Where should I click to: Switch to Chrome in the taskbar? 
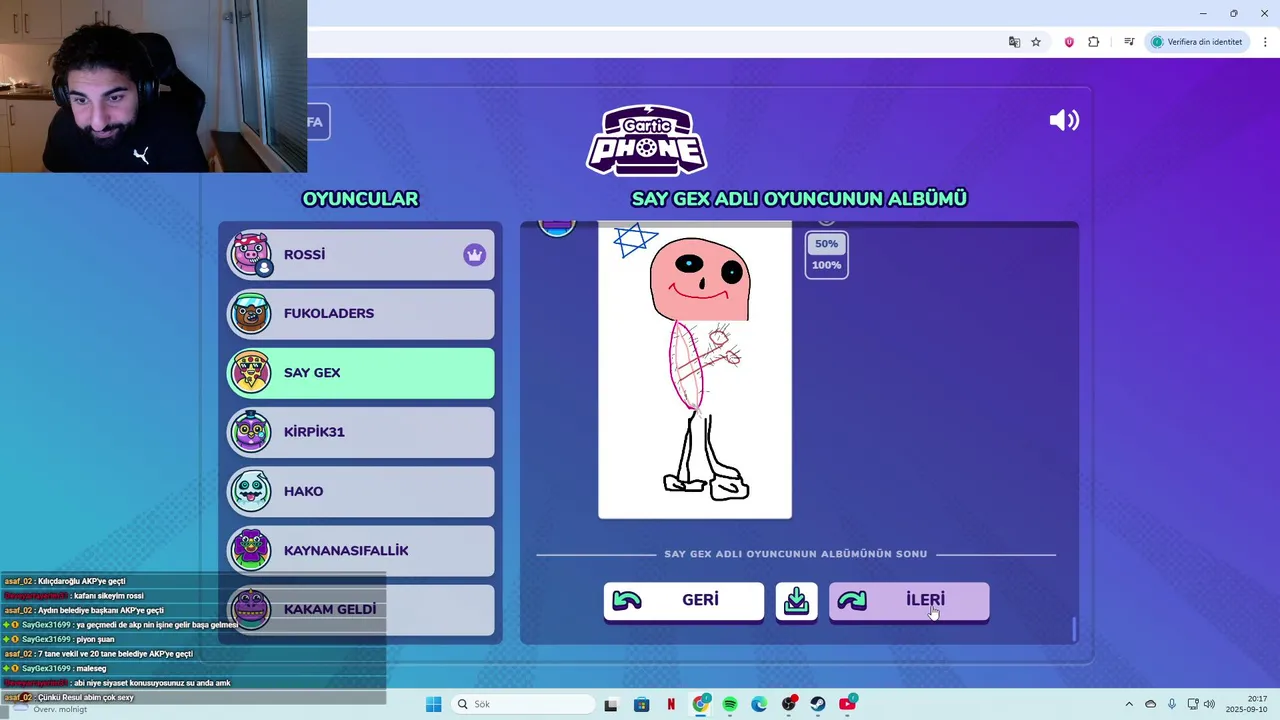[x=700, y=704]
